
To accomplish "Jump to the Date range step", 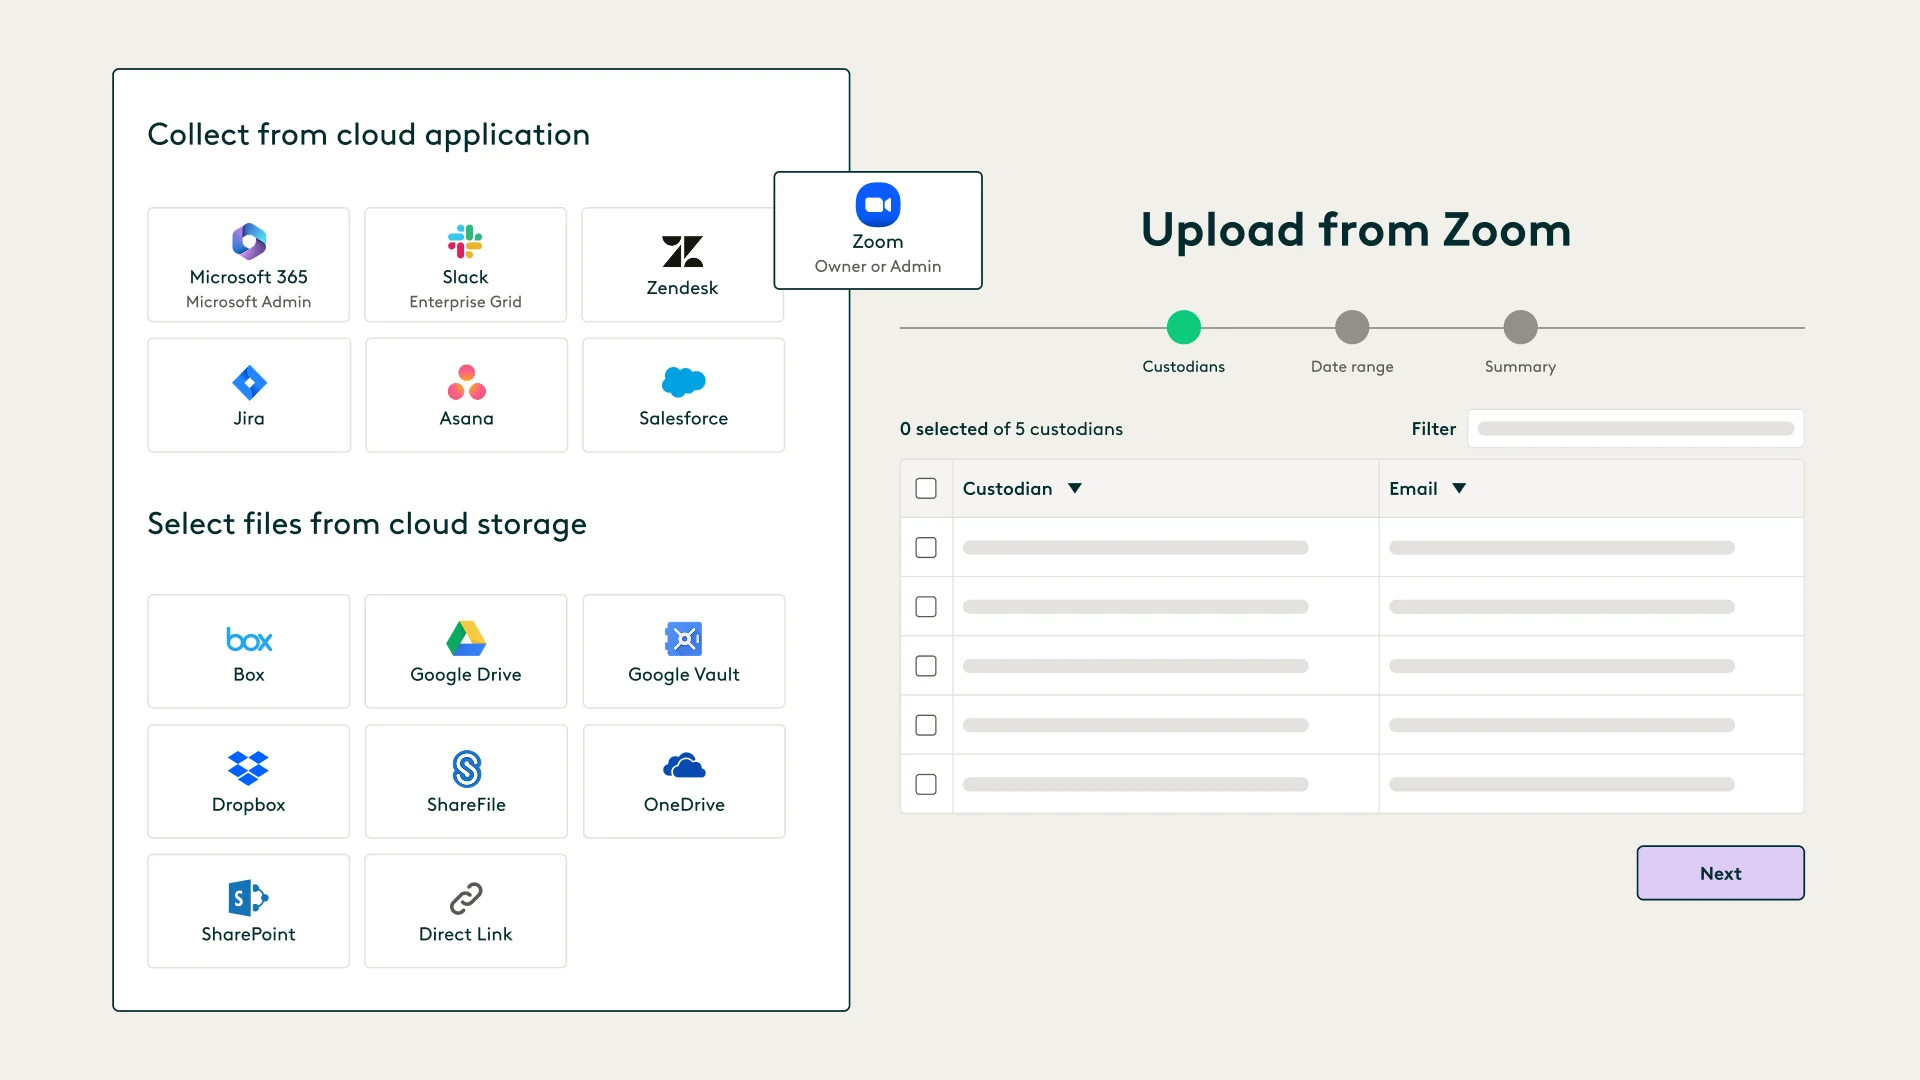I will [1351, 327].
